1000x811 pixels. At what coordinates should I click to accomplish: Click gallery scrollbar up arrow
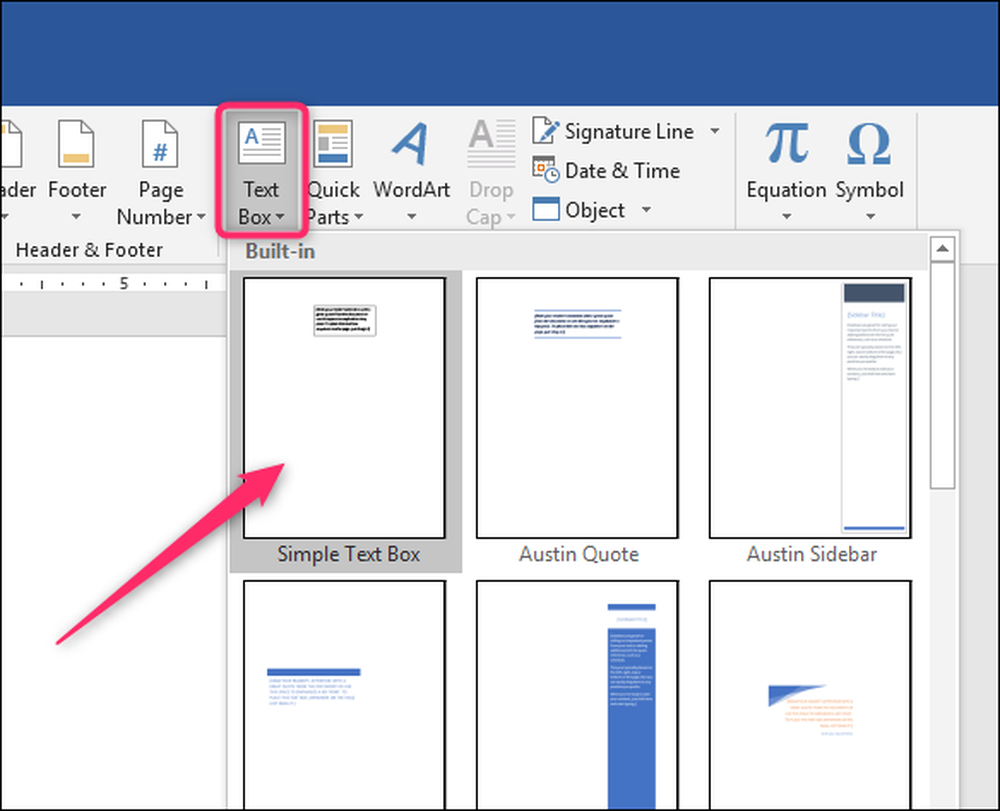(x=942, y=249)
